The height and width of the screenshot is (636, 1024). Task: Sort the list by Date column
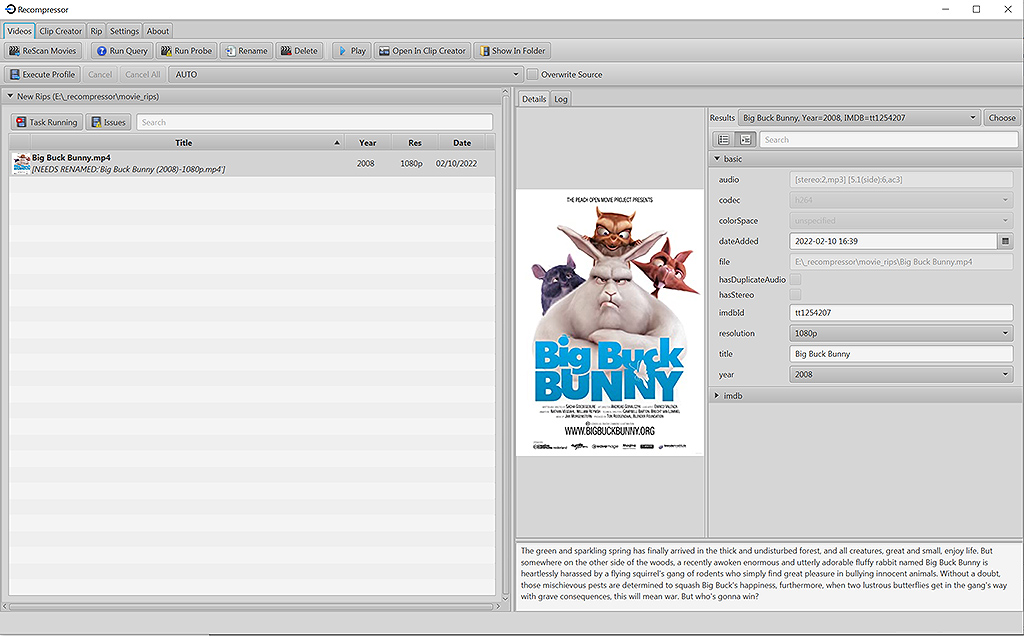coord(462,142)
